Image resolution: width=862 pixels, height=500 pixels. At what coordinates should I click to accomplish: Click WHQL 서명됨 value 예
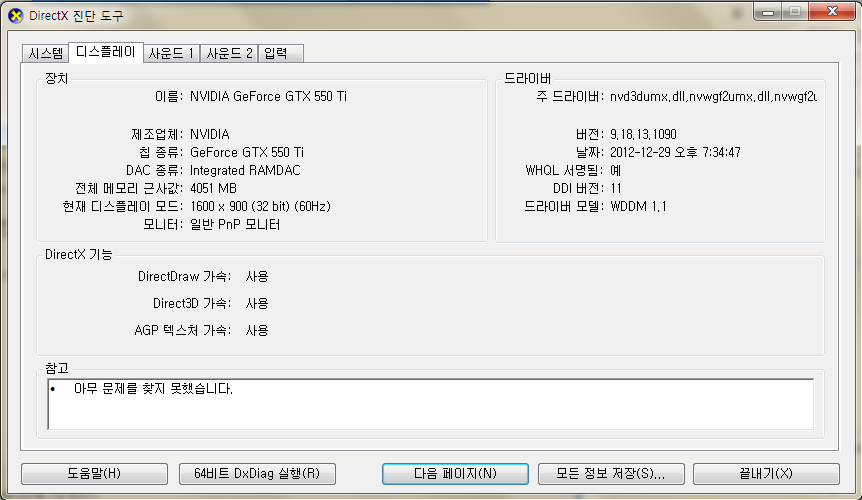616,170
